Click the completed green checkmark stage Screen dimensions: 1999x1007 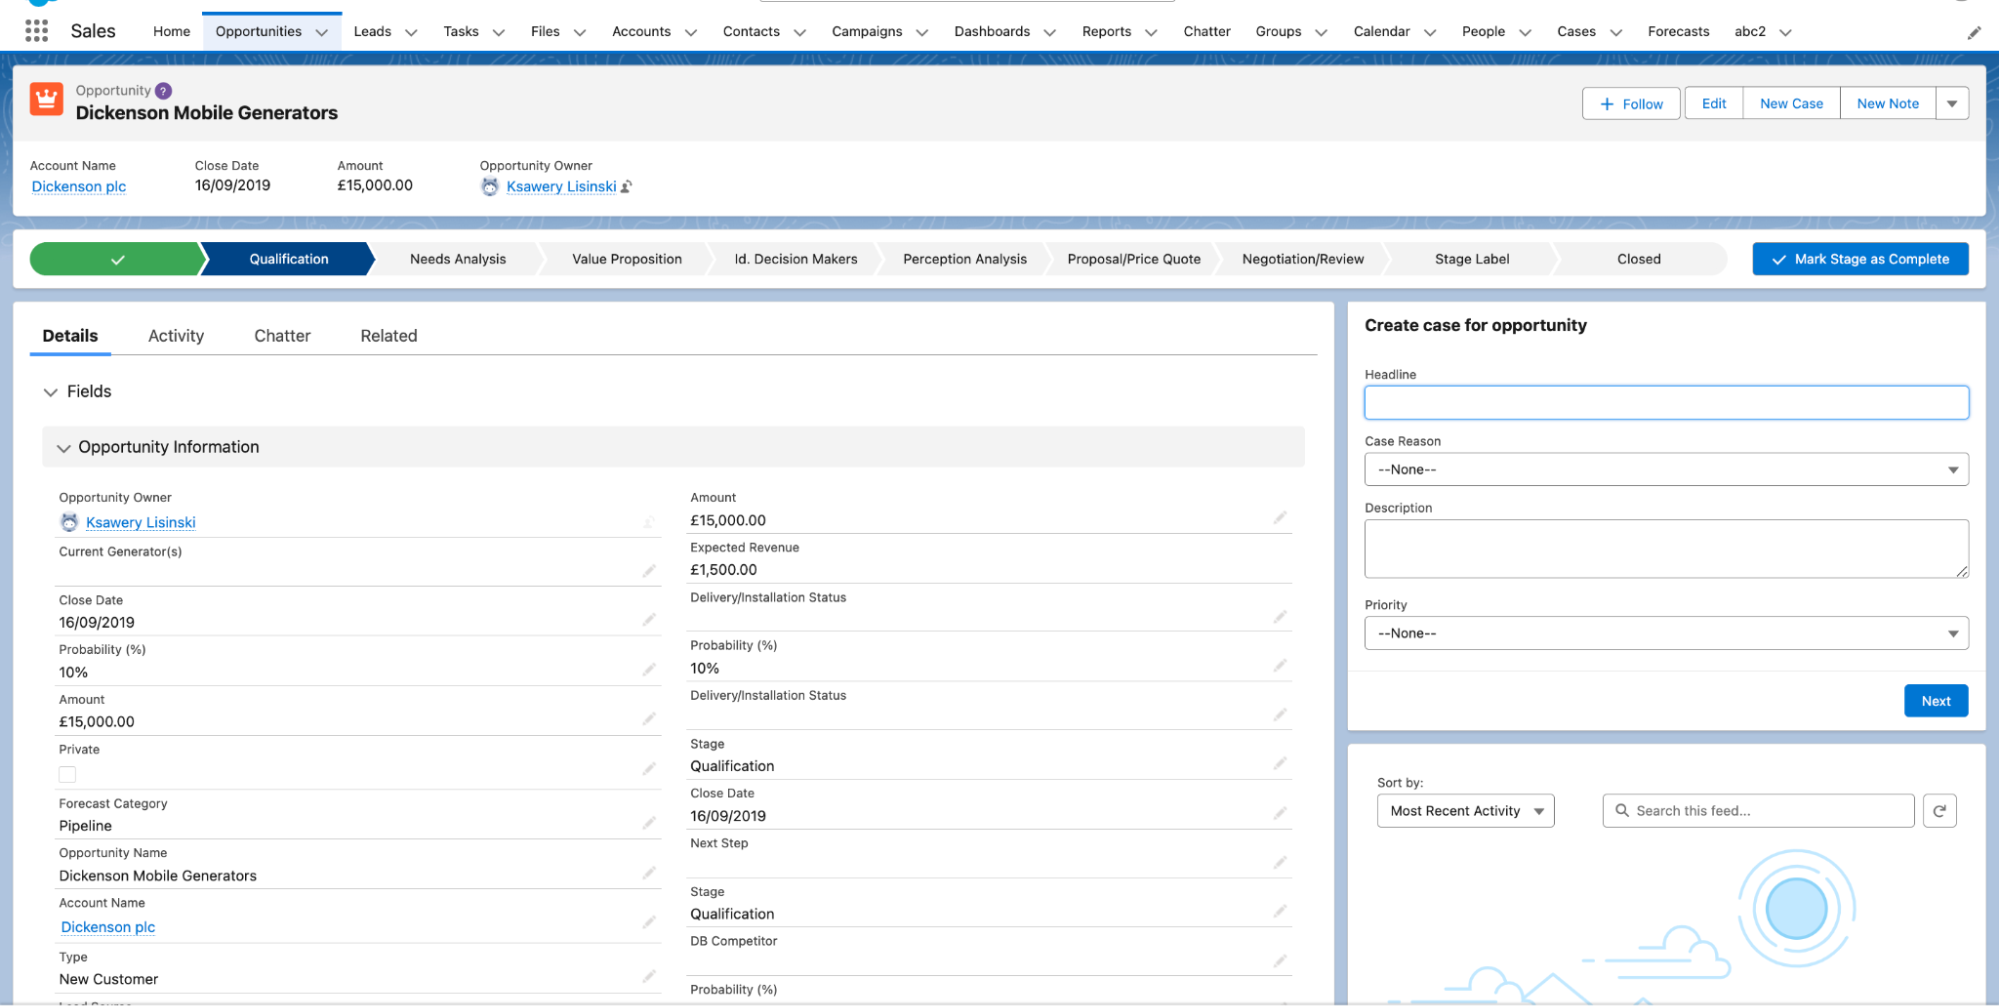click(116, 259)
